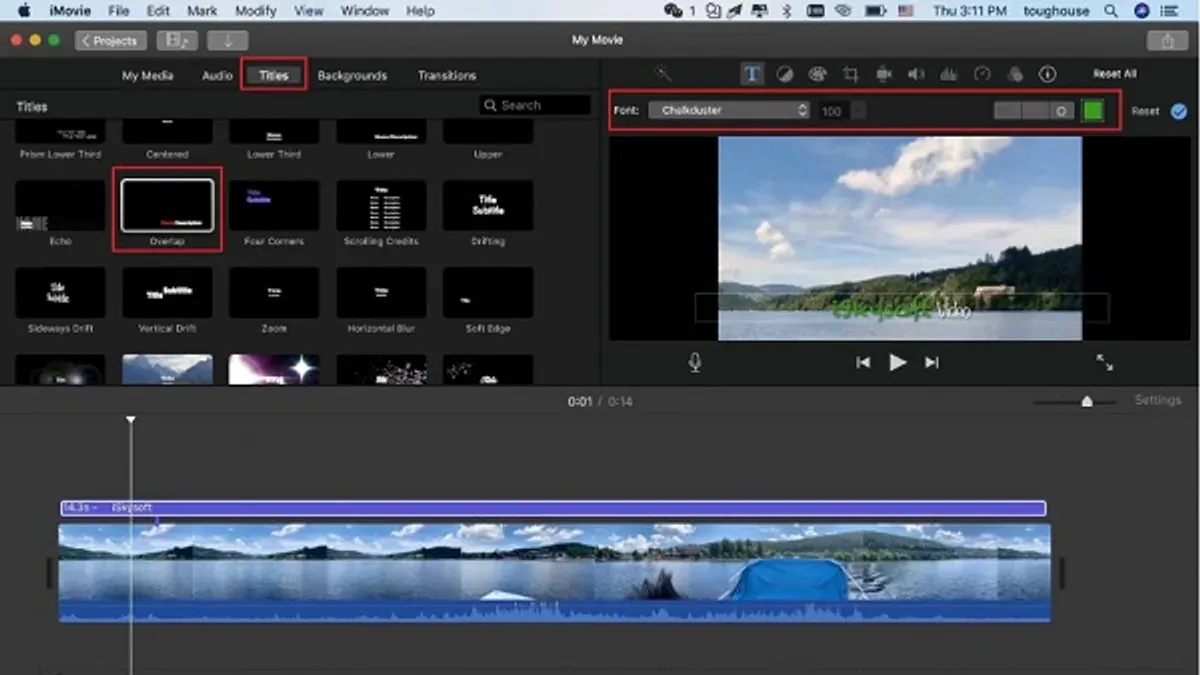Viewport: 1200px width, 675px height.
Task: Click Reset next to the checkmark
Action: [x=1145, y=111]
